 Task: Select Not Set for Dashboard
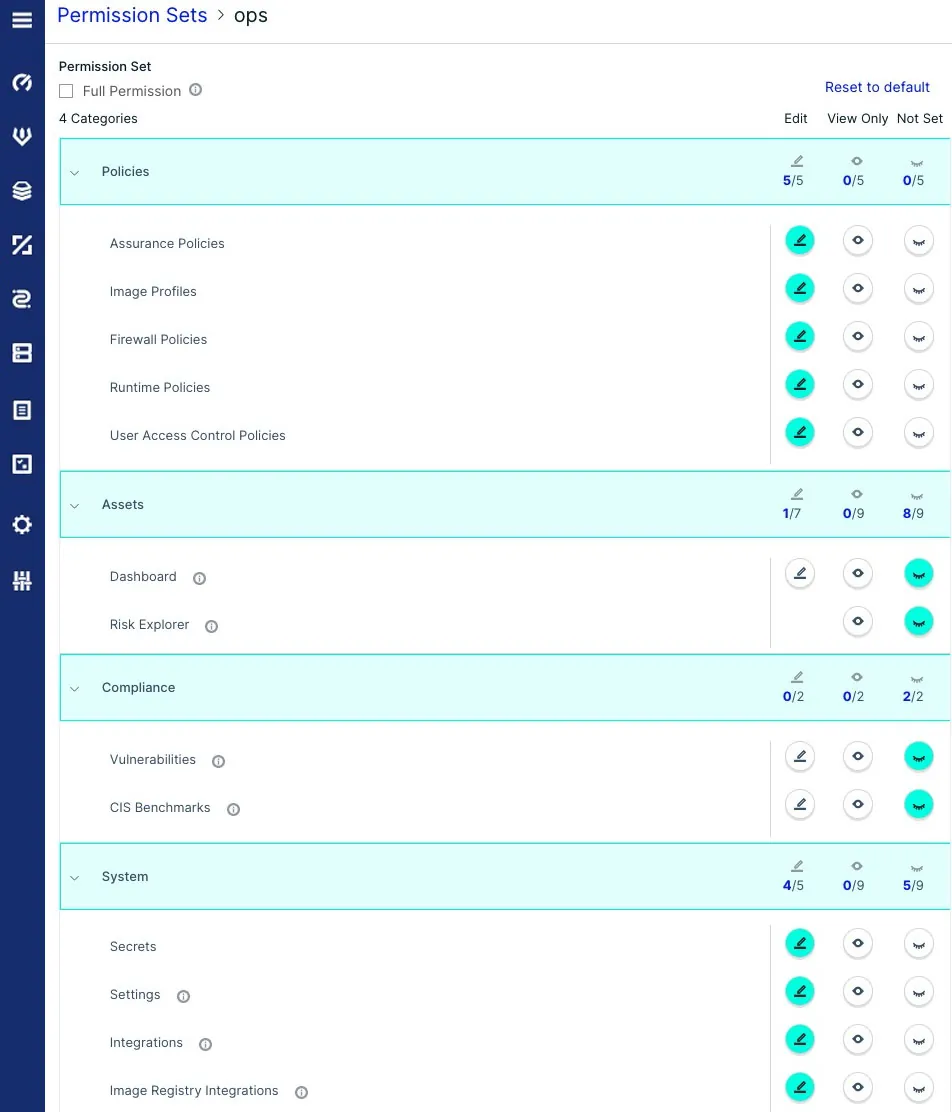point(919,573)
